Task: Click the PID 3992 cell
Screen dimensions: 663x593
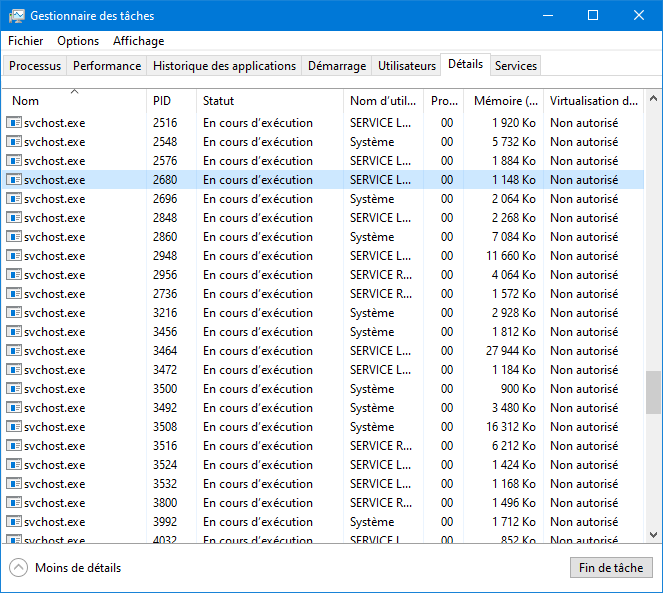Action: [165, 522]
